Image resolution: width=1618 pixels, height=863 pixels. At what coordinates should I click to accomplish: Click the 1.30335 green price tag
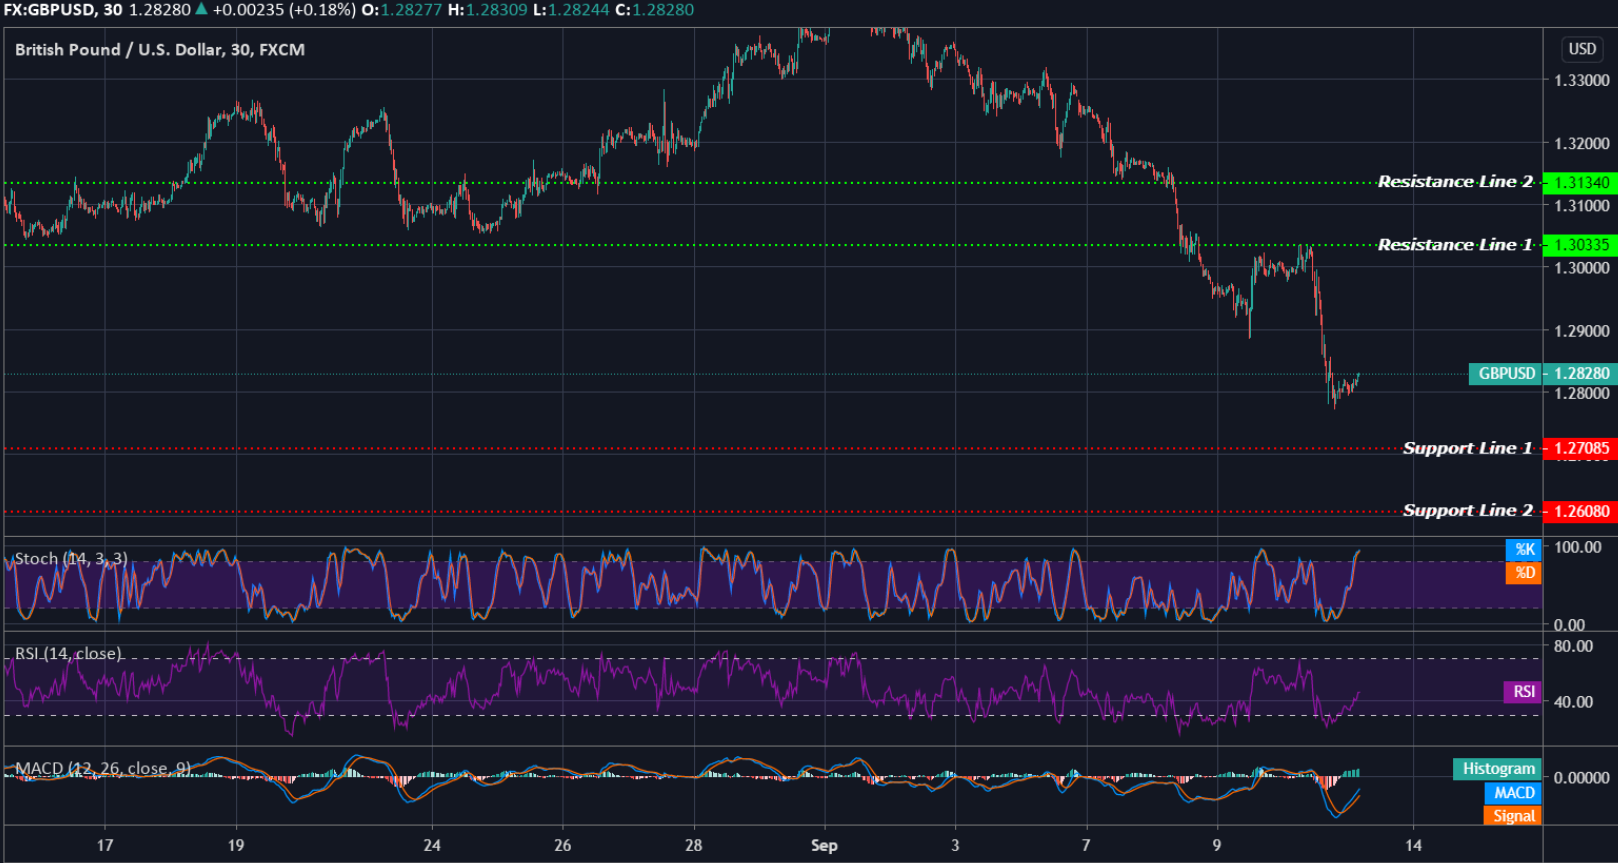pos(1580,245)
